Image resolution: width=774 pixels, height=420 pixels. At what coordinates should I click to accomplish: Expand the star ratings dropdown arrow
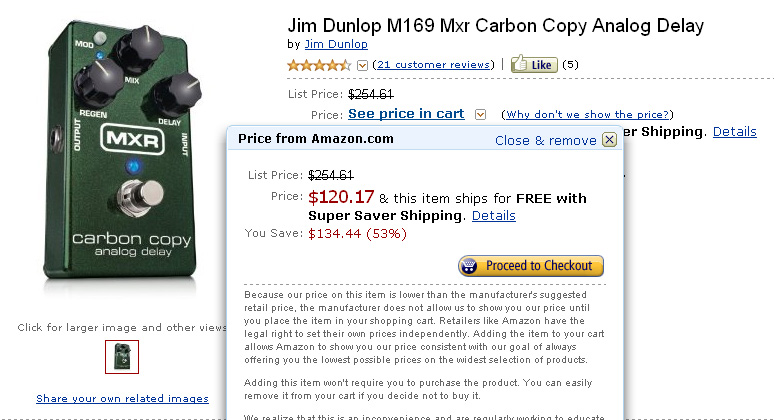[362, 65]
